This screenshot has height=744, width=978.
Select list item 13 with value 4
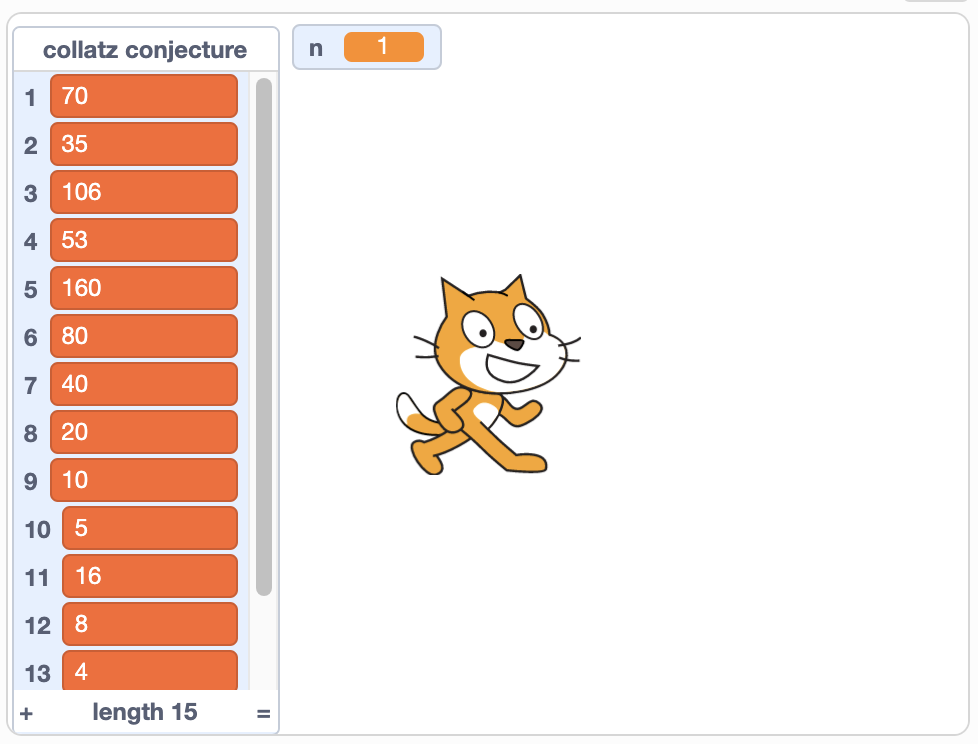[x=150, y=670]
